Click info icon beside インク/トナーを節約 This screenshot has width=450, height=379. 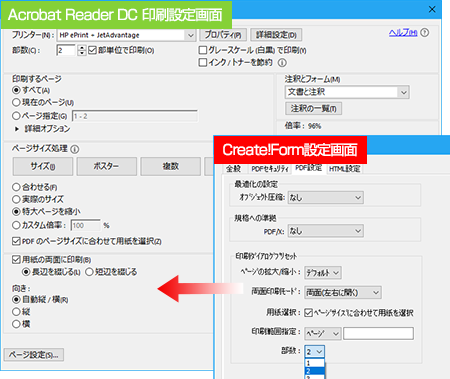282,63
